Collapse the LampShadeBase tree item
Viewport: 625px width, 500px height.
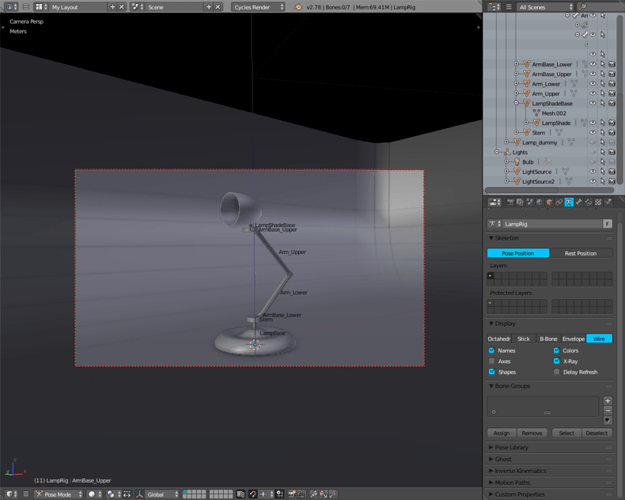[517, 103]
